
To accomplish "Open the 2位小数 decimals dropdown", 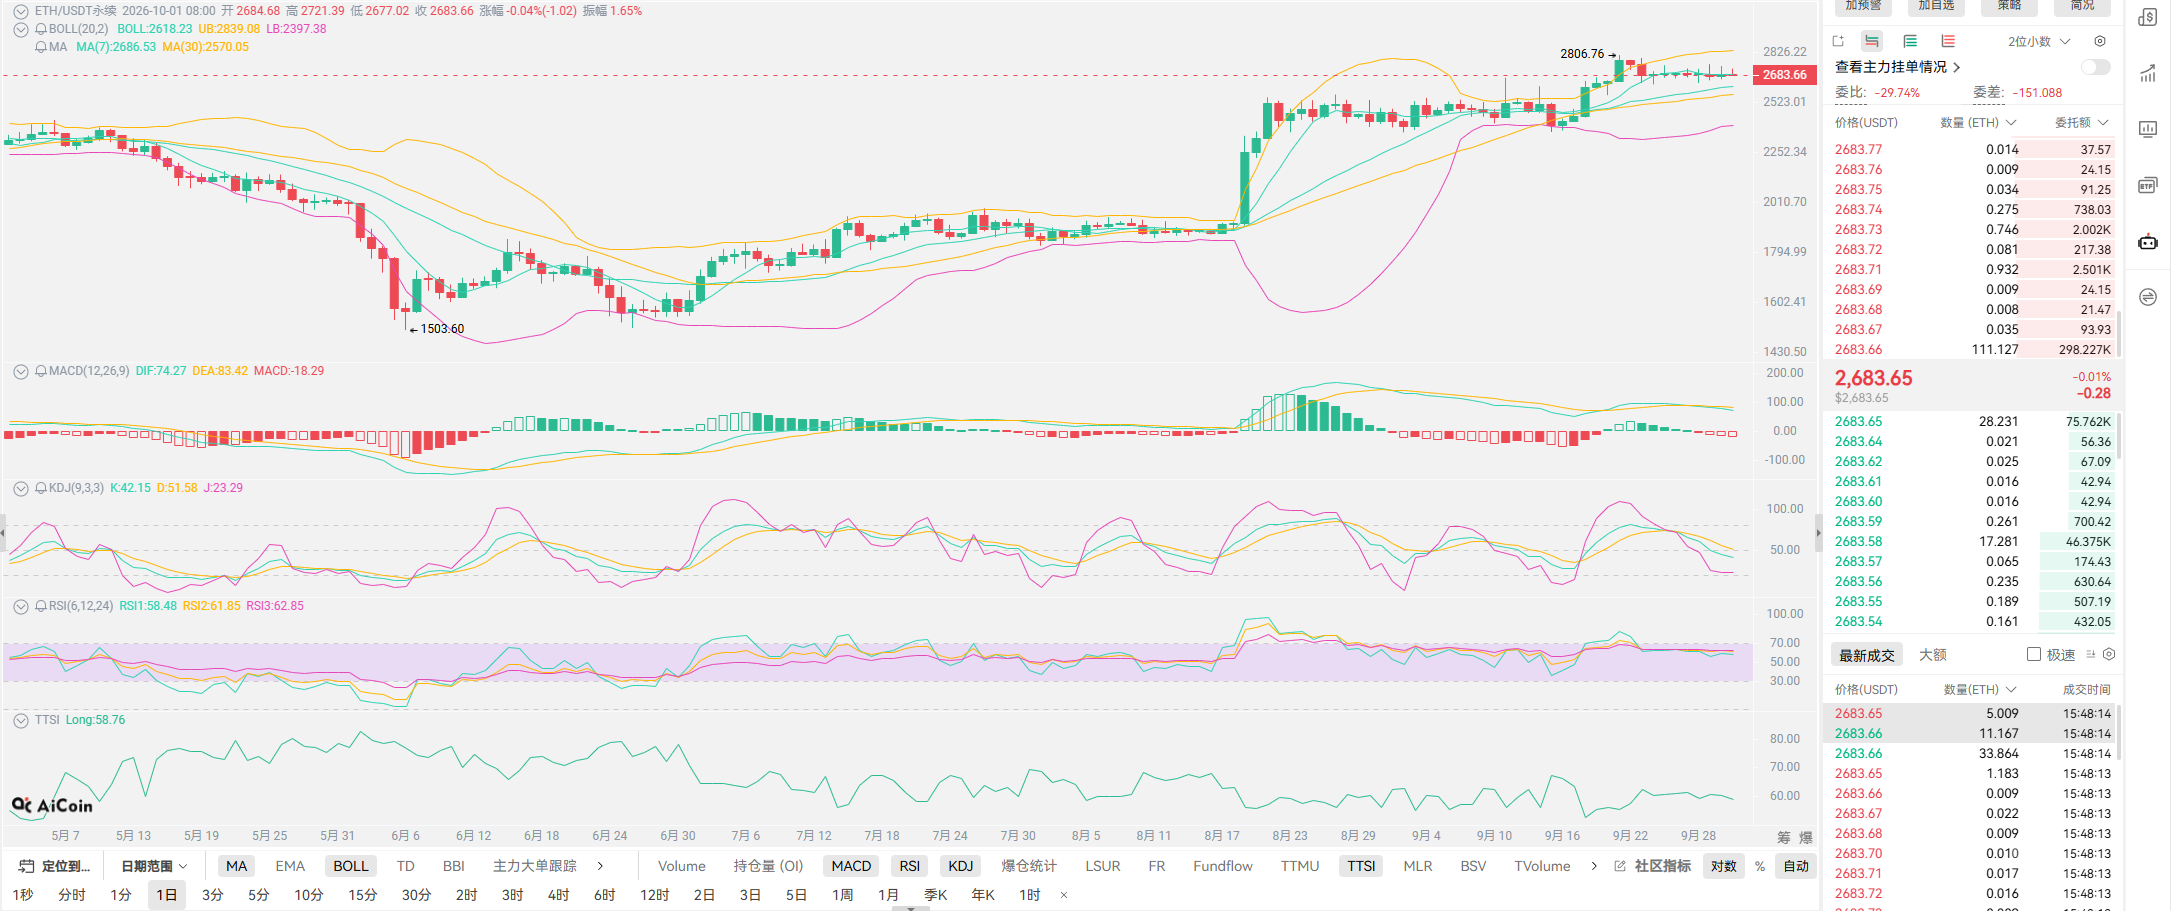I will [2039, 41].
